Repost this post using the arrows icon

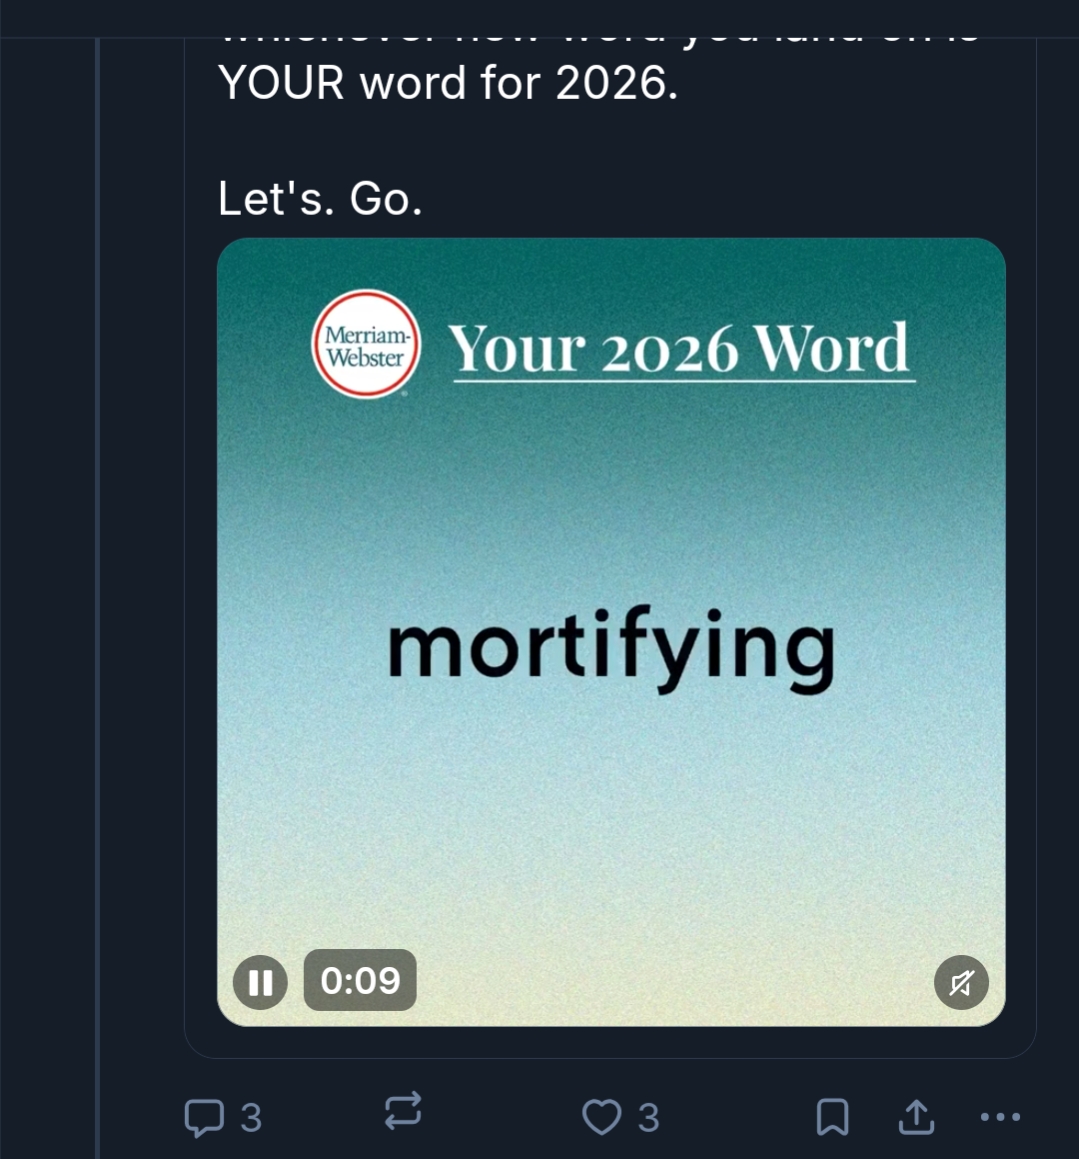(403, 1112)
